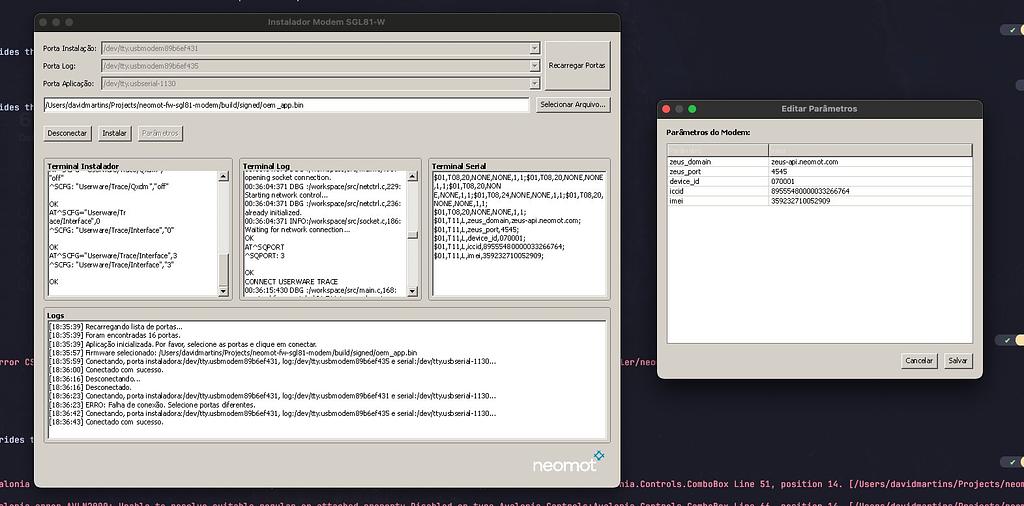Select the 4545 value cell
Image resolution: width=1024 pixels, height=506 pixels.
pos(871,171)
